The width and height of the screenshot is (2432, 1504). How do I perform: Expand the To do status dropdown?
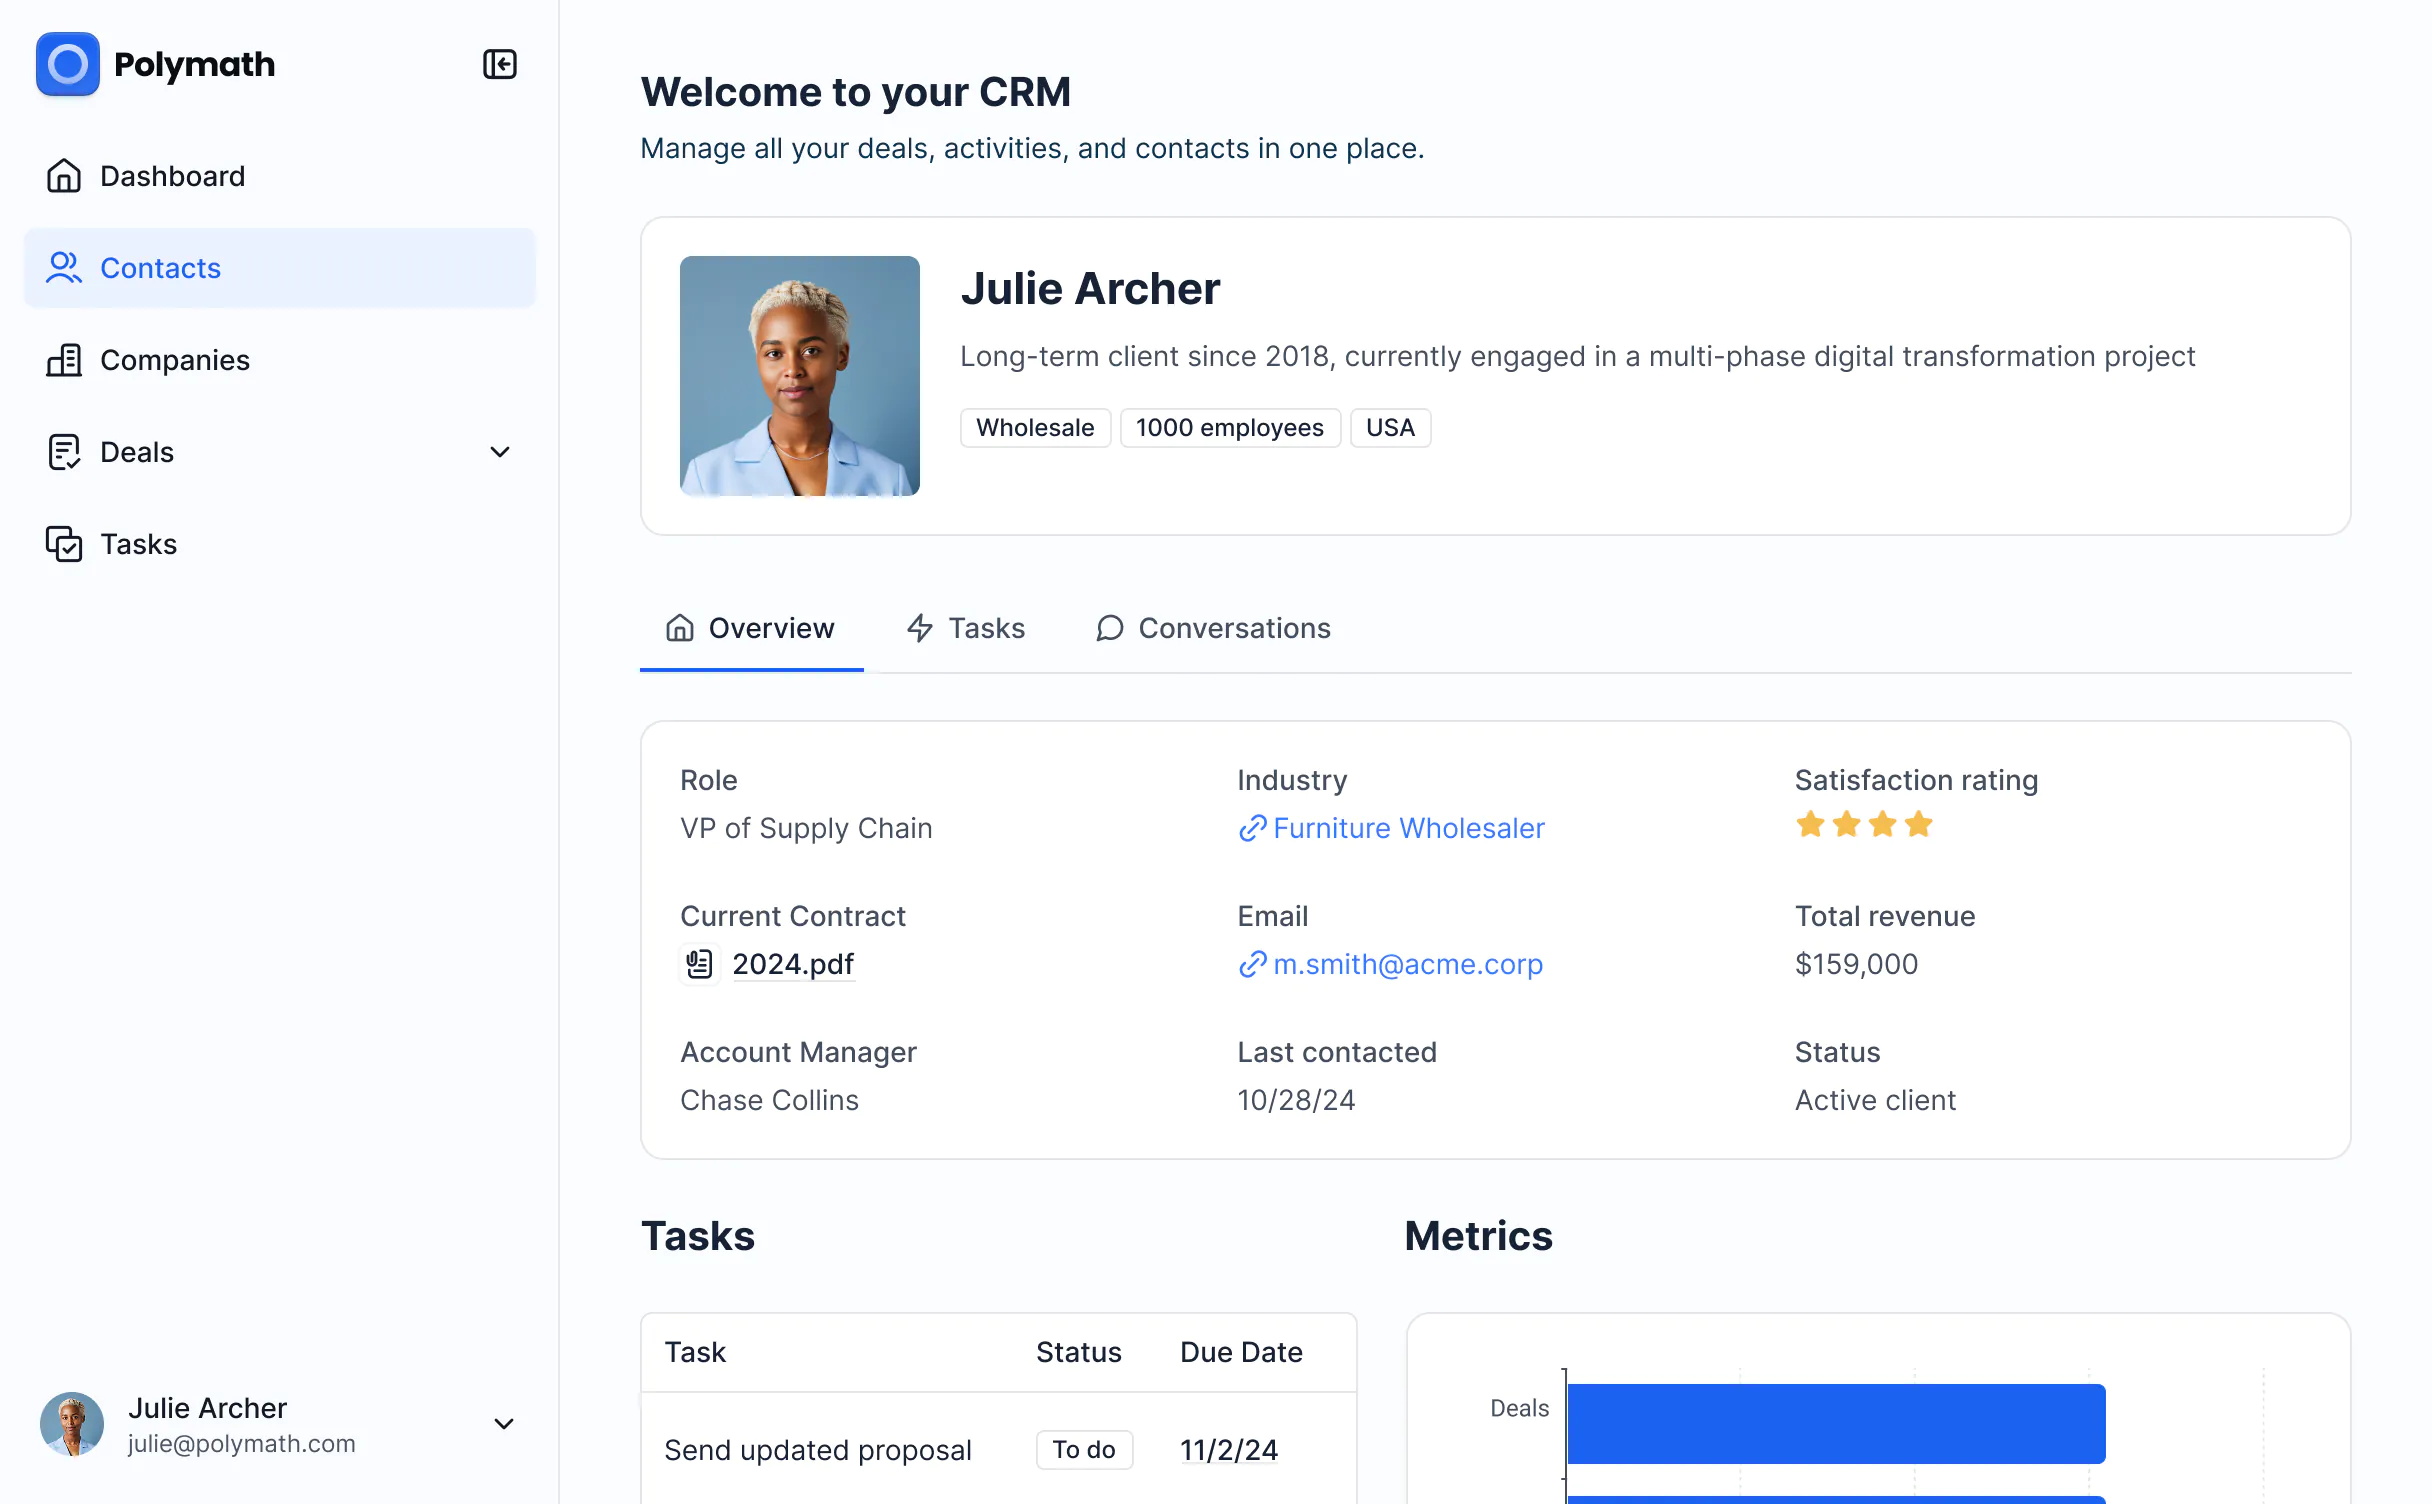pos(1084,1449)
